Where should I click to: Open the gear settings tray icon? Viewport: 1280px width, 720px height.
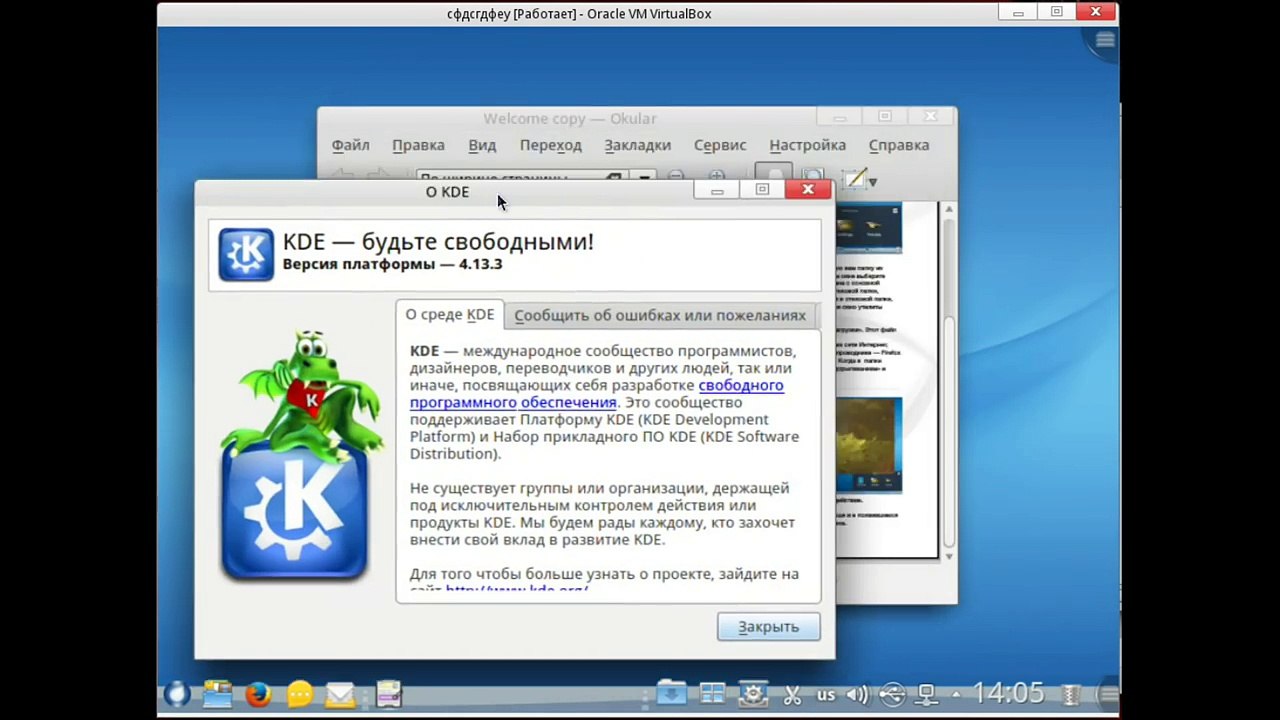[753, 694]
